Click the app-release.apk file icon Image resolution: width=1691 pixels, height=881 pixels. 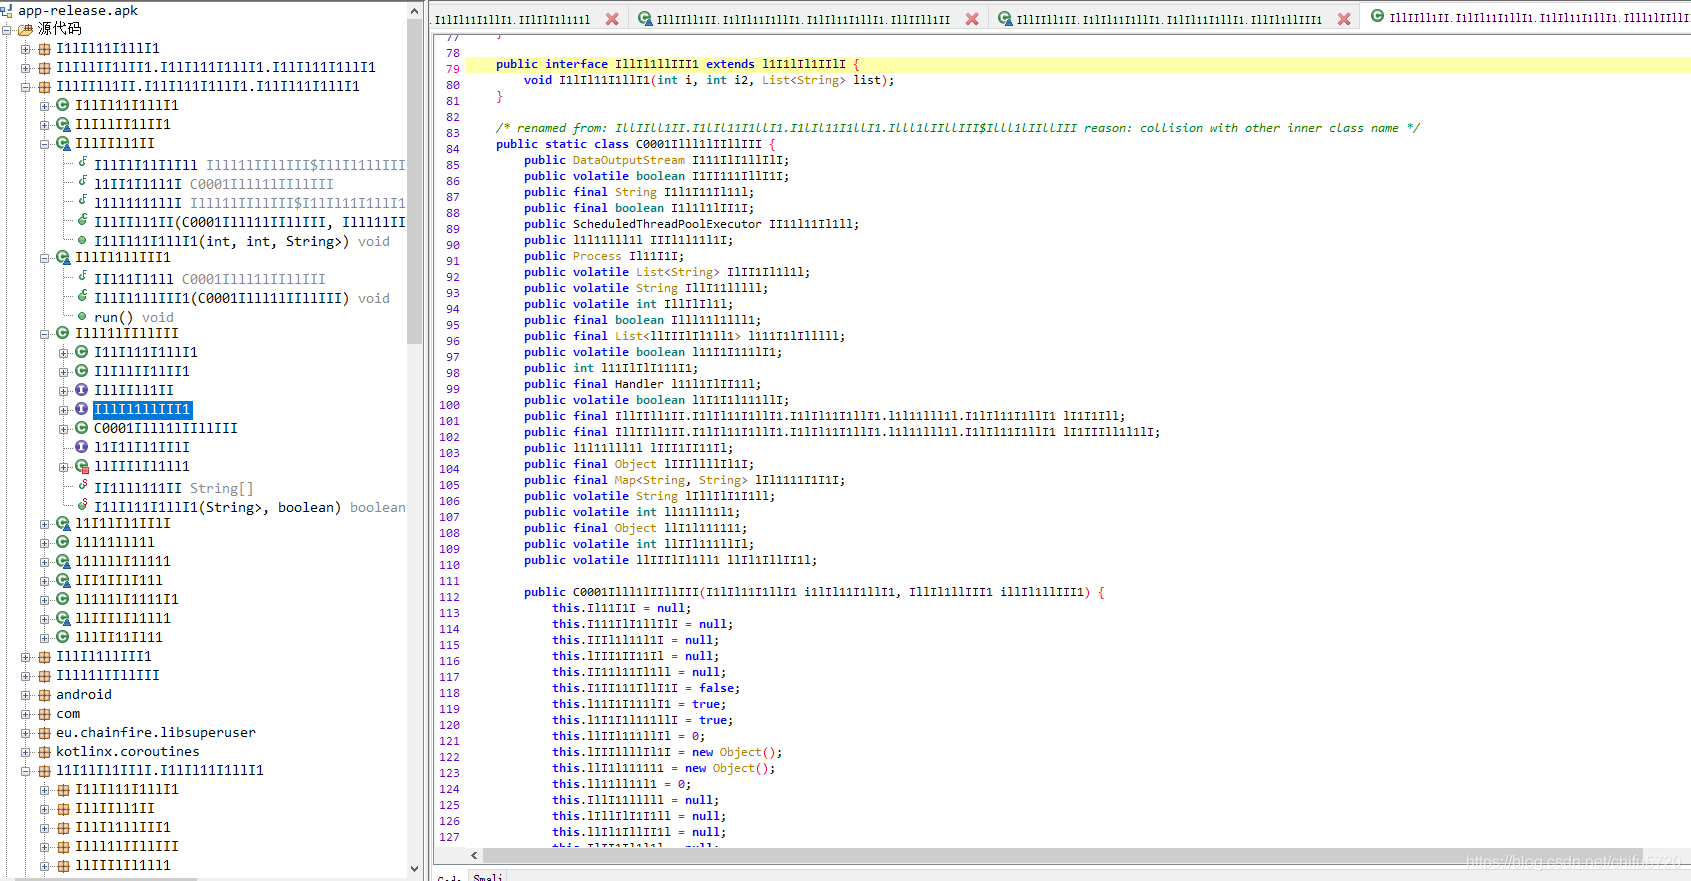(6, 11)
